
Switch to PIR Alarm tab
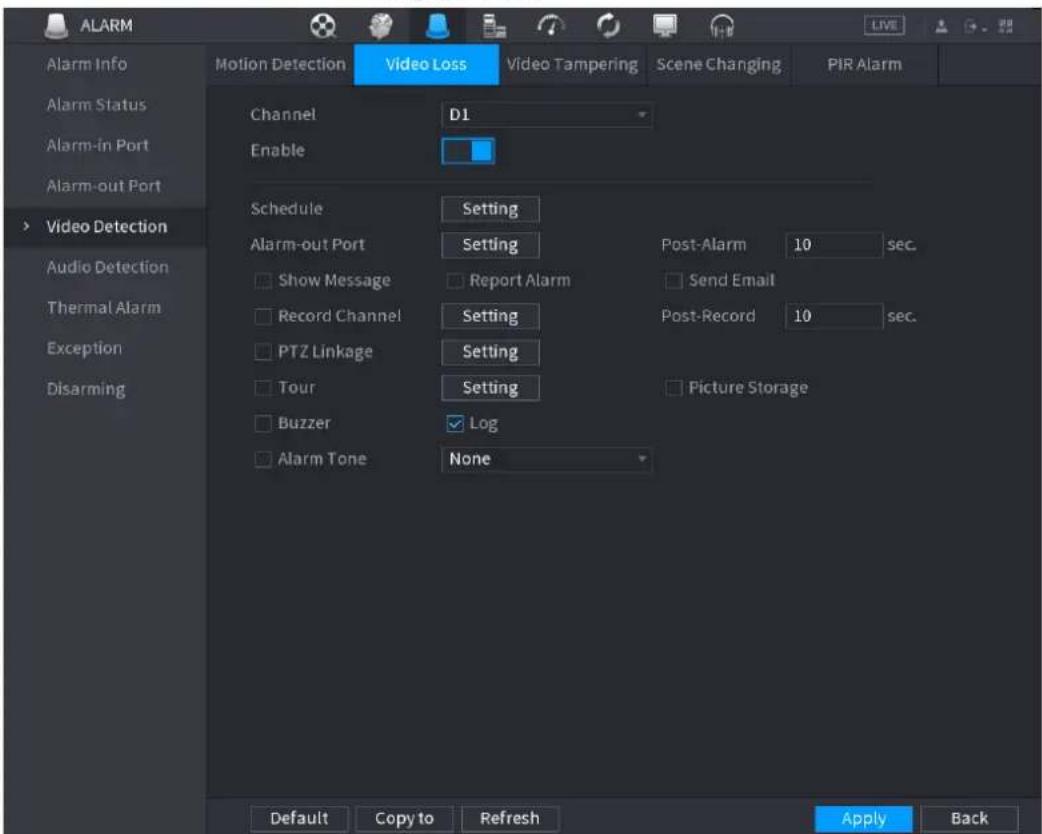point(865,64)
